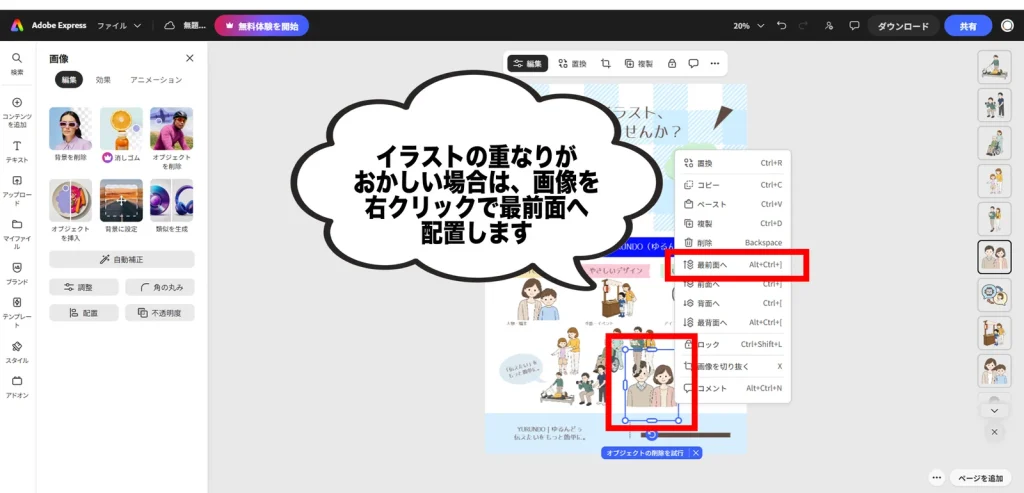Choose 画像を切り抜く in the context menu
1024x493 pixels.
[x=733, y=366]
